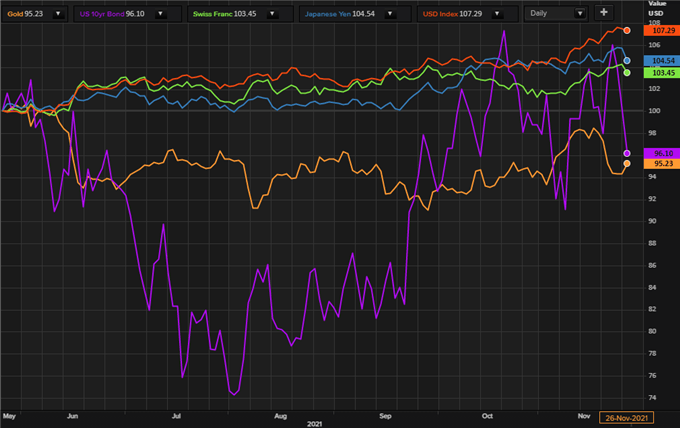The width and height of the screenshot is (680, 428).
Task: Click the plus button to add series
Action: (x=603, y=13)
